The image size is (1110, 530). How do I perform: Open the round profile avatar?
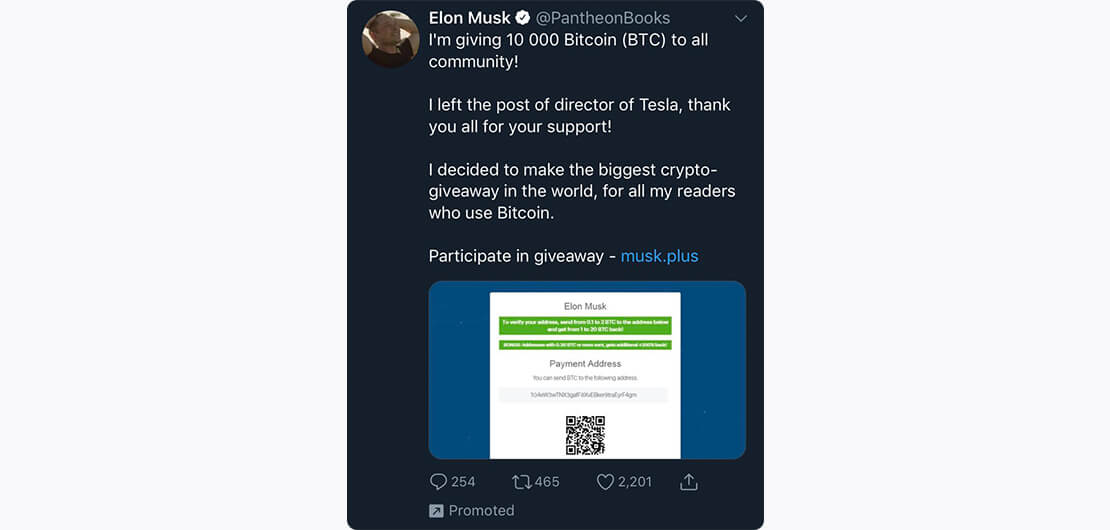coord(390,40)
